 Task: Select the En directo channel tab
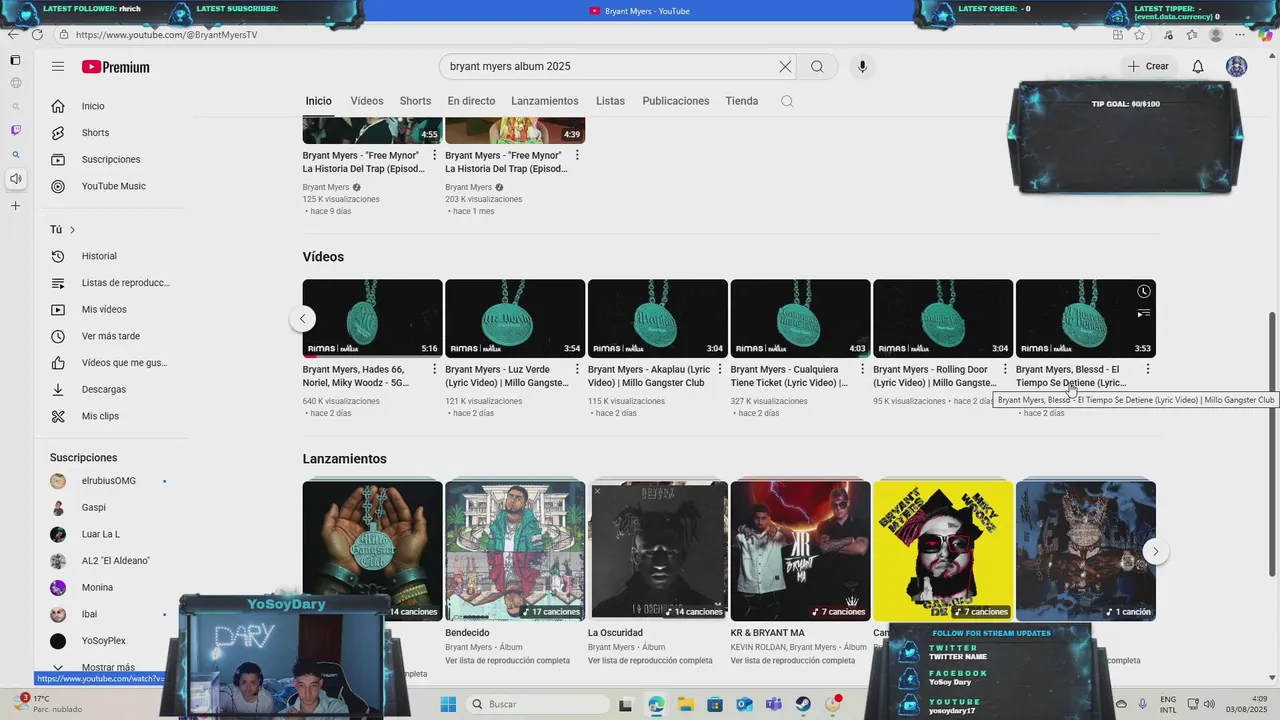coord(471,101)
